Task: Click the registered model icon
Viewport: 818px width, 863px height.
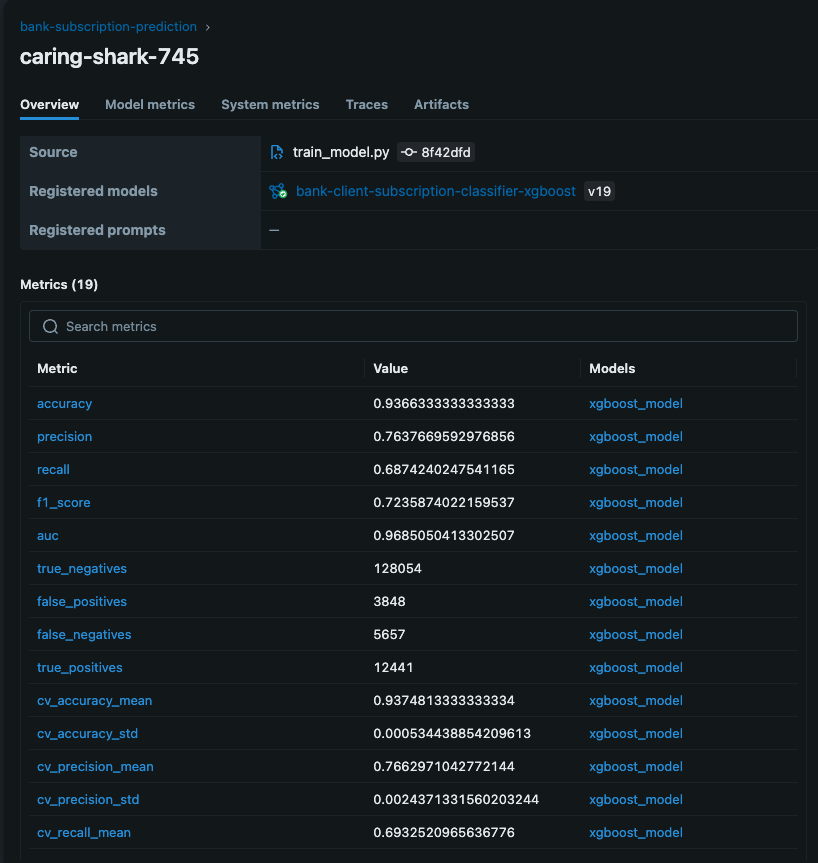Action: click(278, 191)
